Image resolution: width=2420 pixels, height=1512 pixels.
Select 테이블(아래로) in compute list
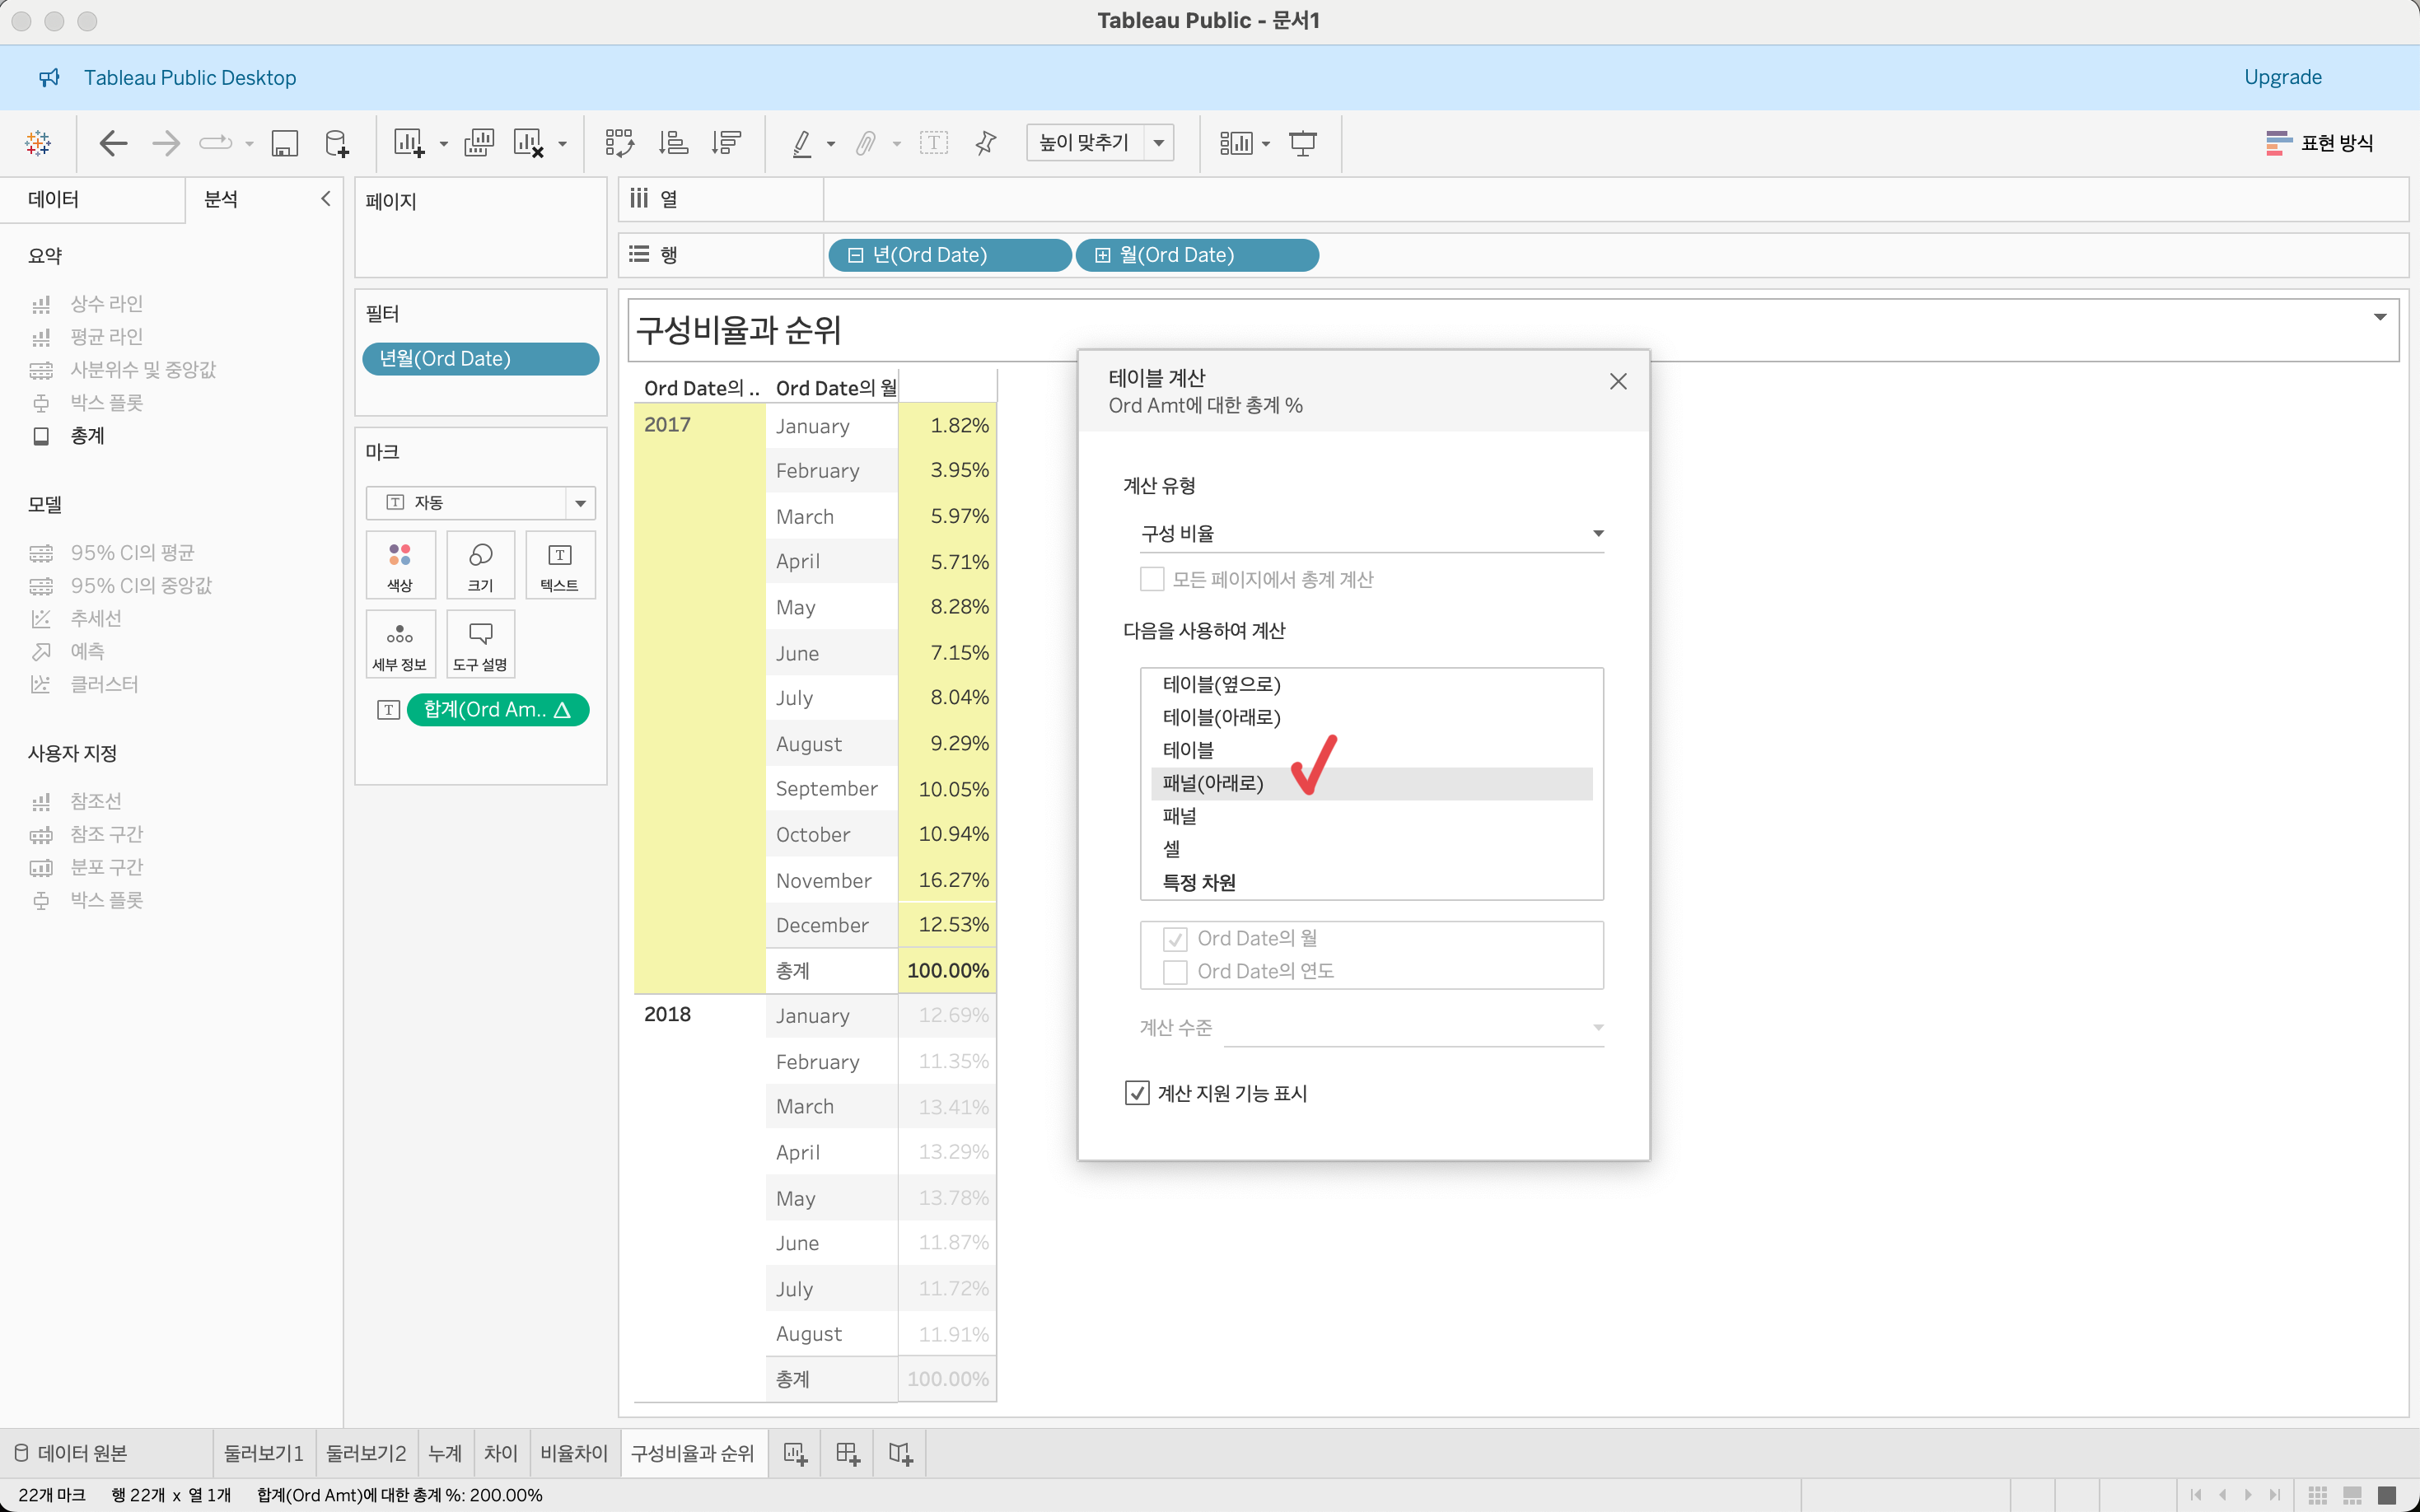tap(1221, 717)
